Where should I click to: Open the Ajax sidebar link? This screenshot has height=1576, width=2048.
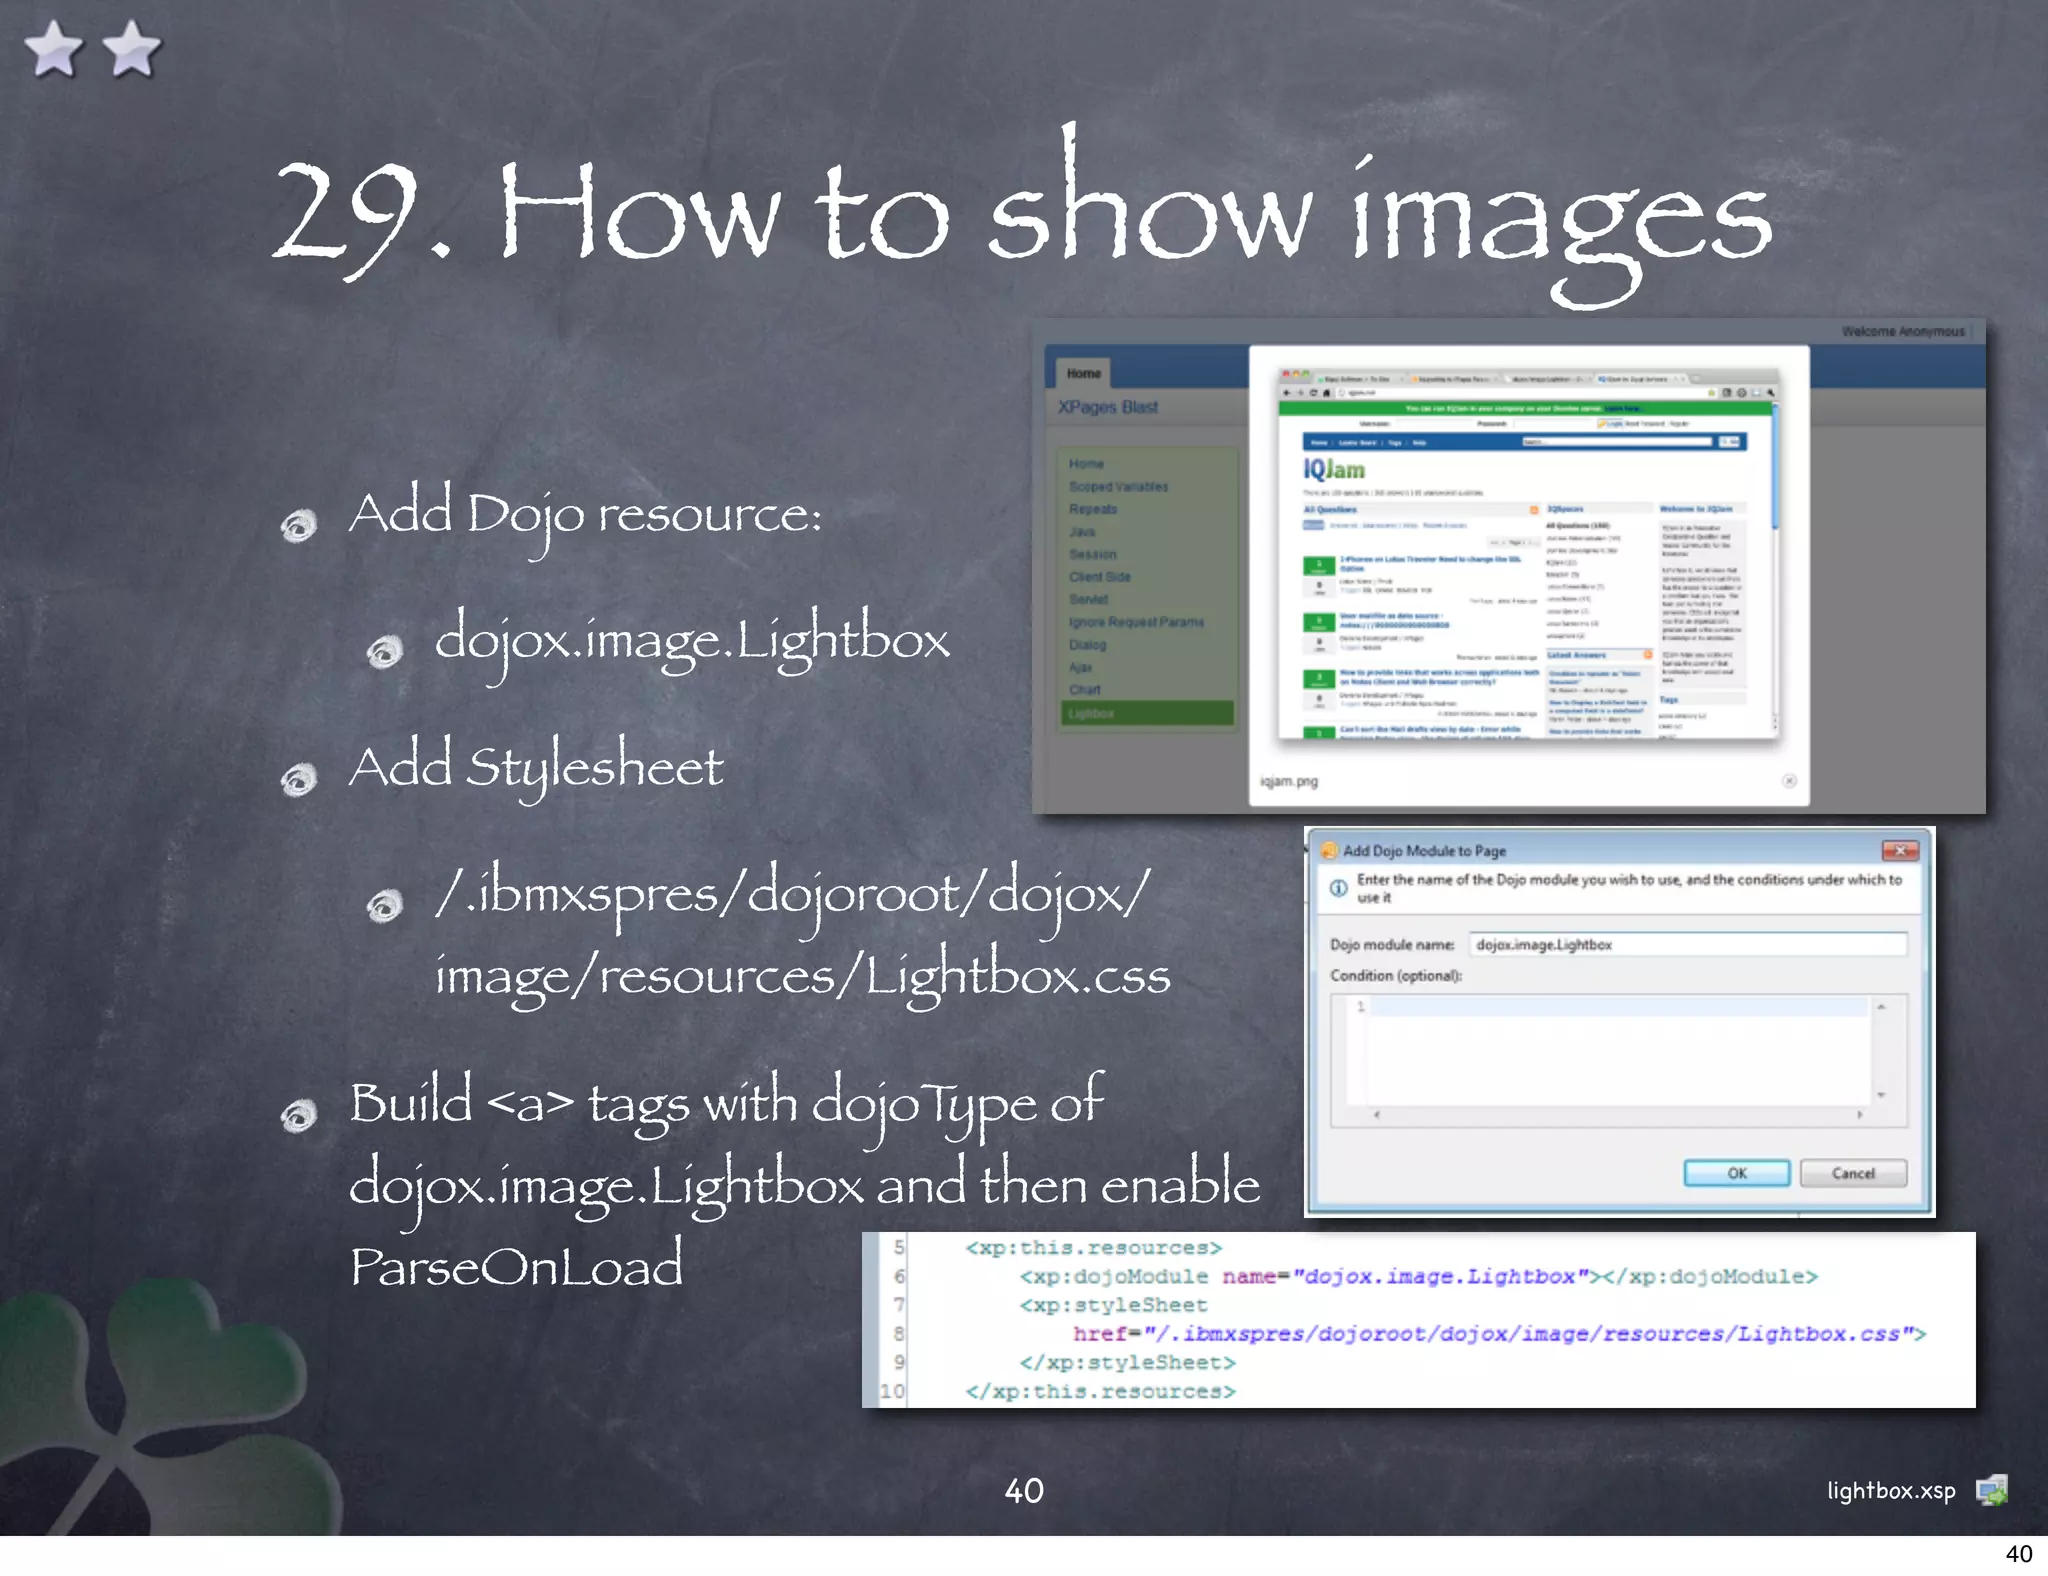[x=1080, y=667]
